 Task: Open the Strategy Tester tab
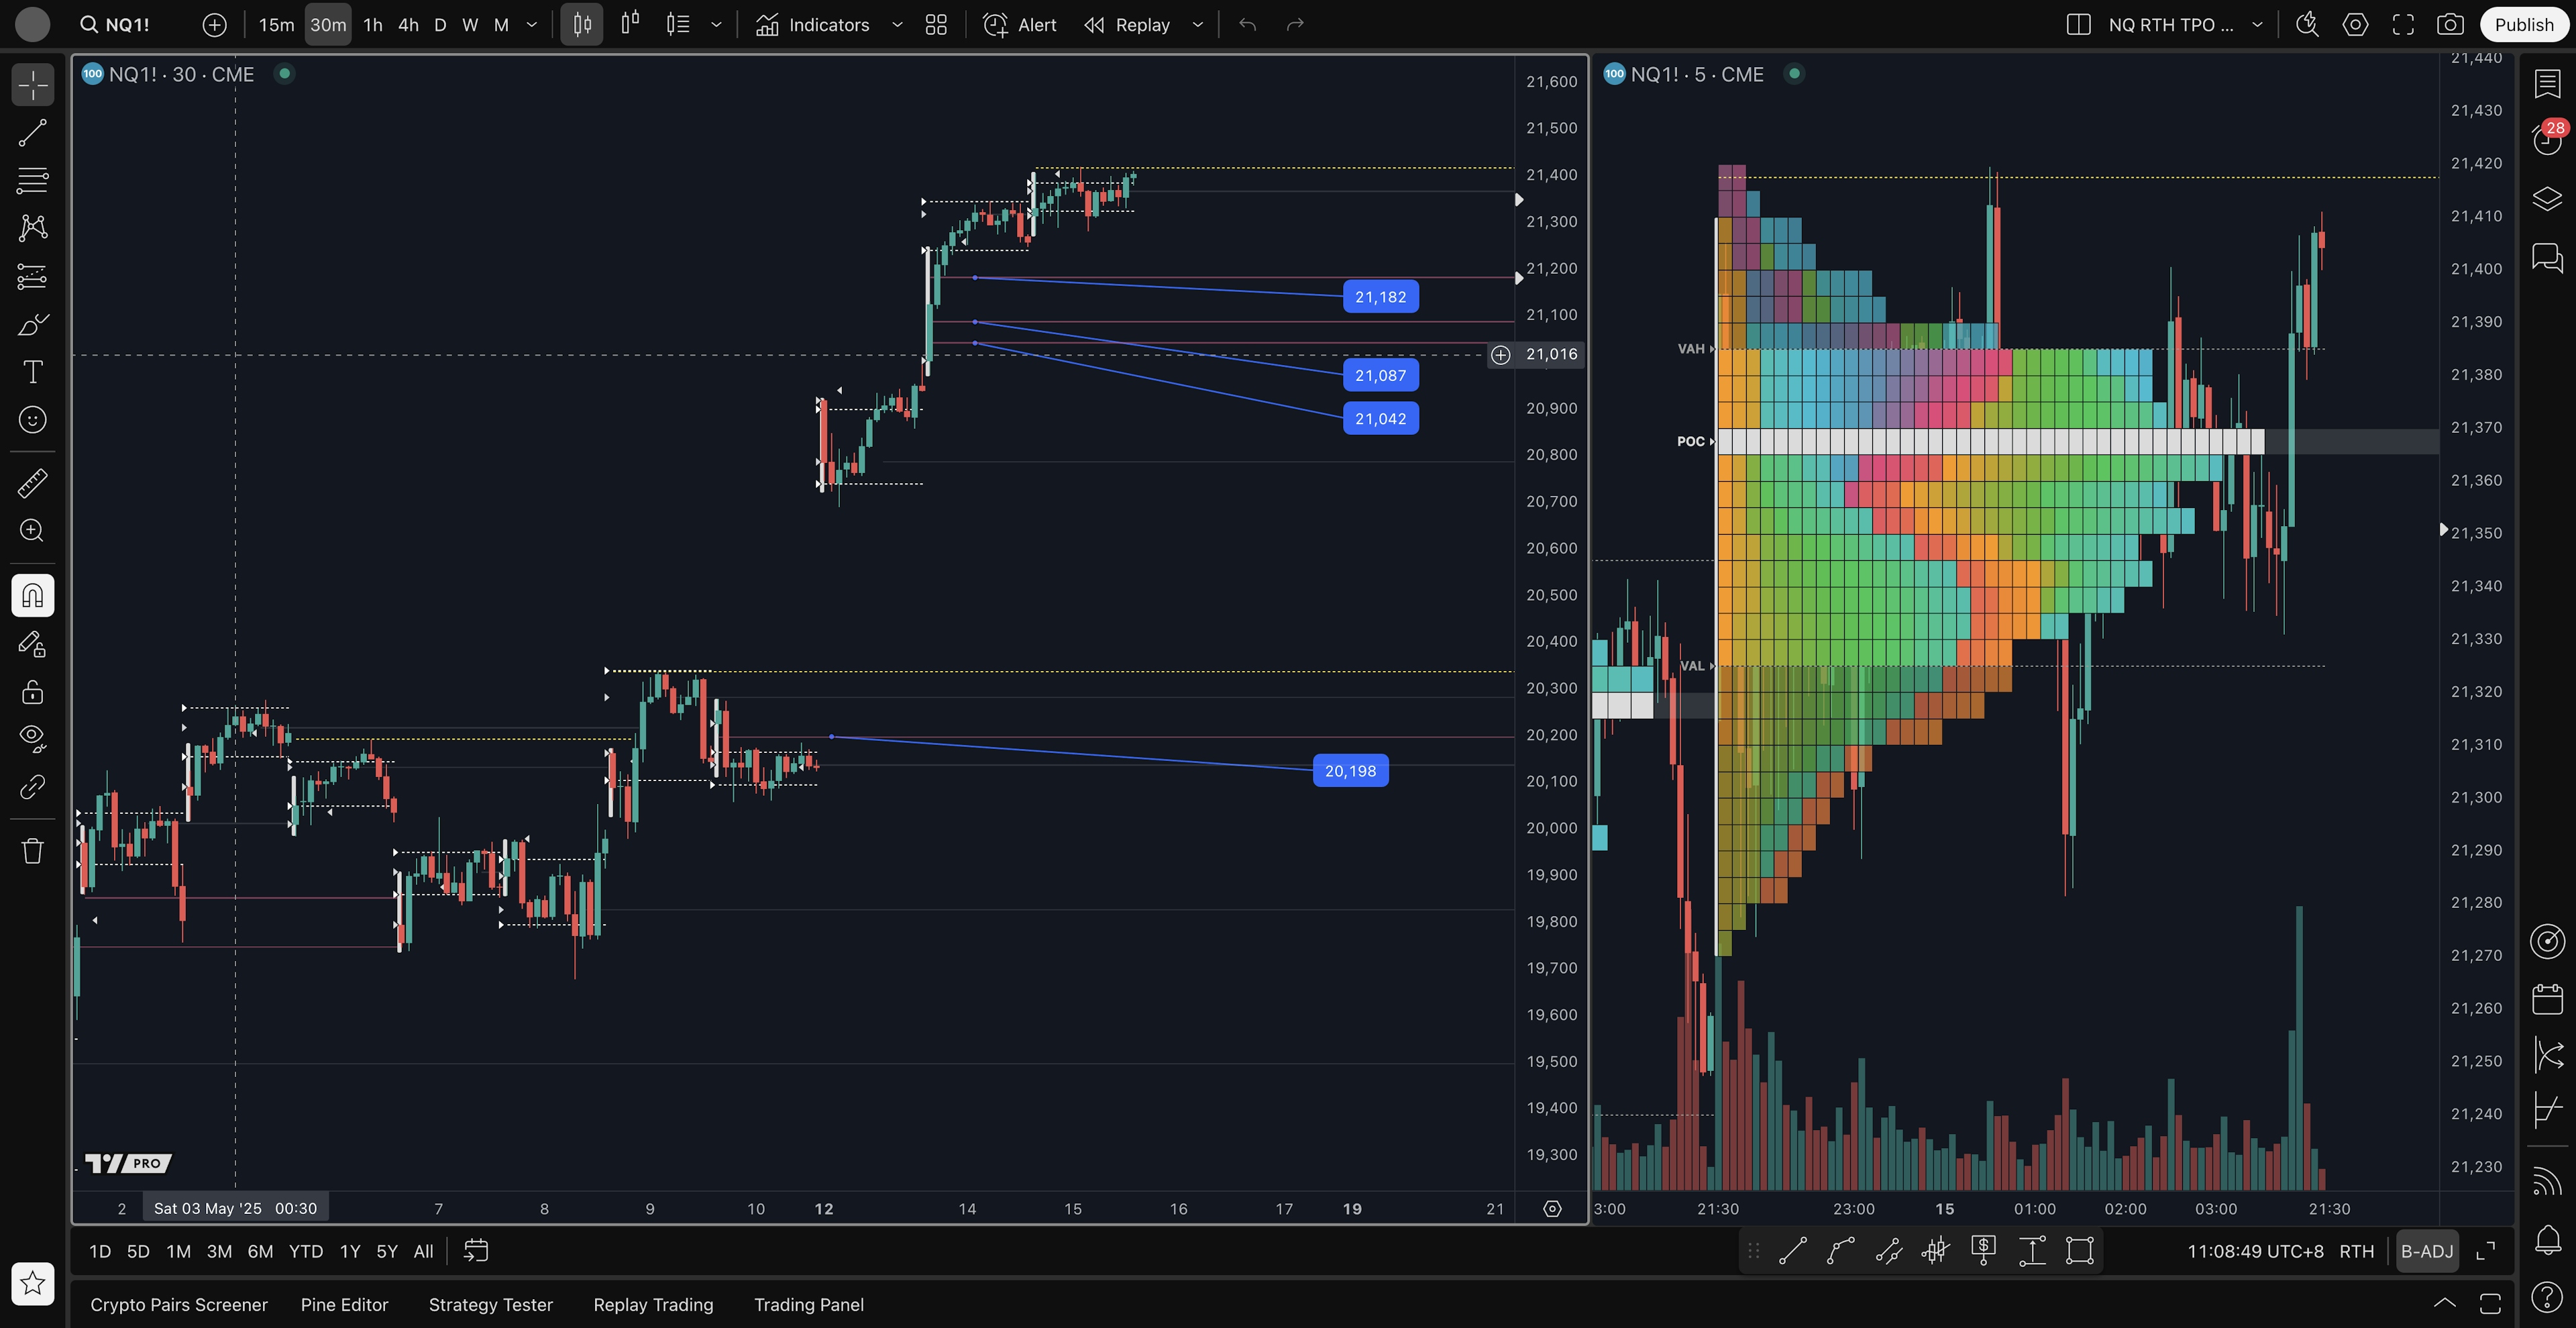(x=490, y=1304)
